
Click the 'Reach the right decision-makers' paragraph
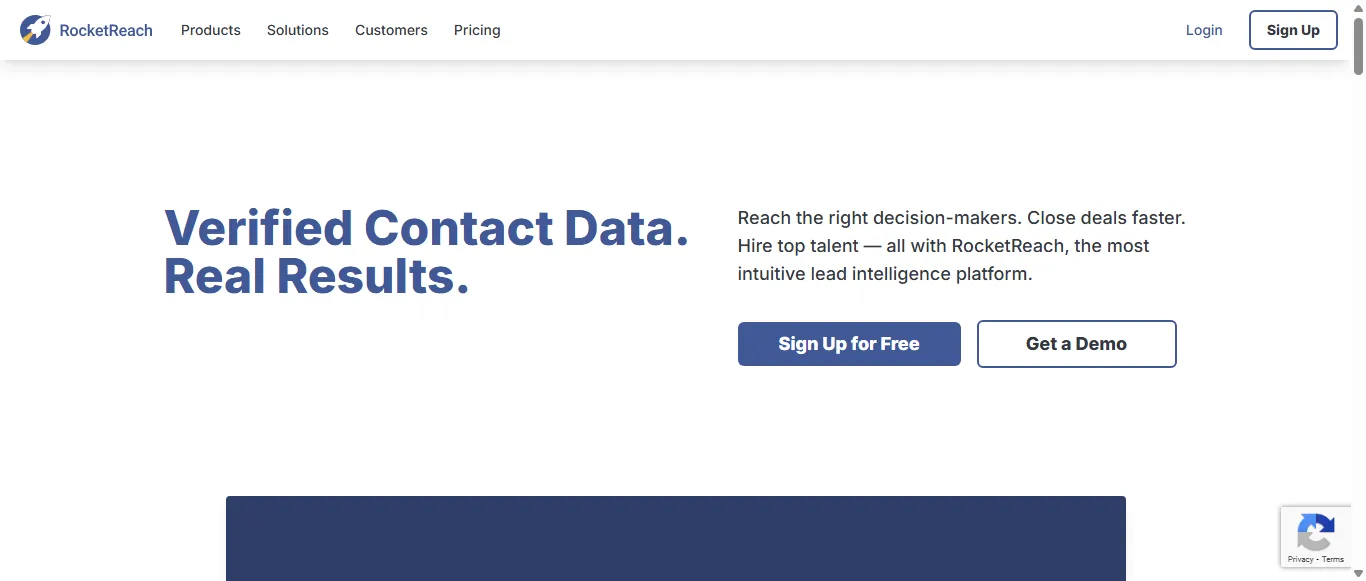point(961,246)
